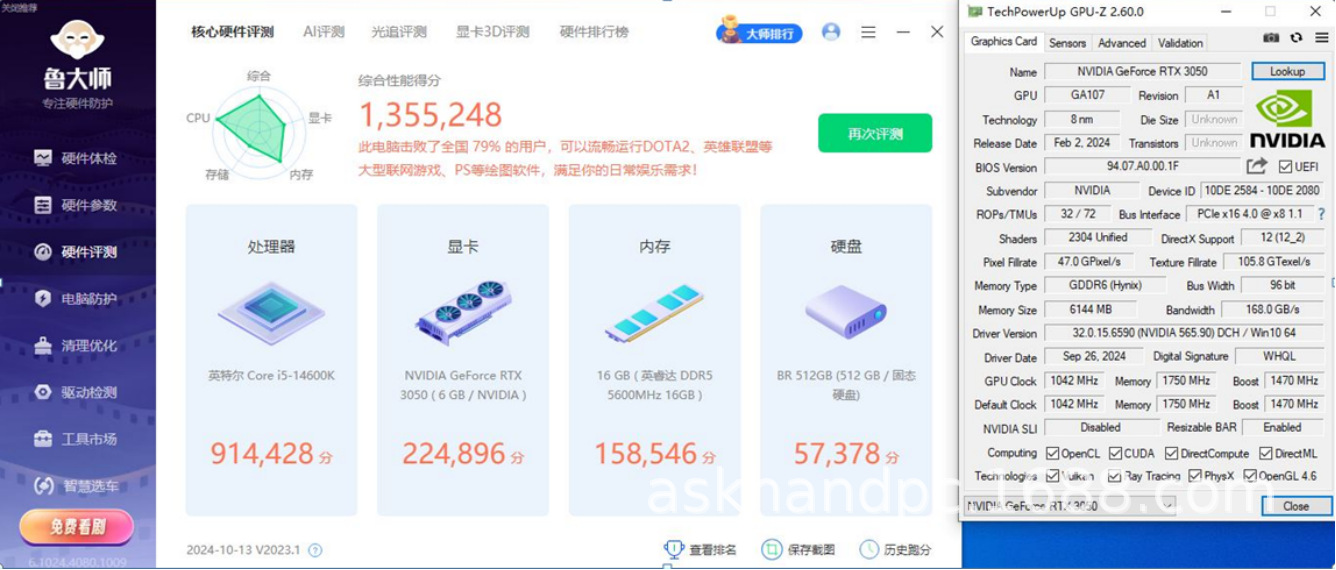Click the BIOS export share icon
Viewport: 1336px width, 570px height.
(x=1257, y=166)
